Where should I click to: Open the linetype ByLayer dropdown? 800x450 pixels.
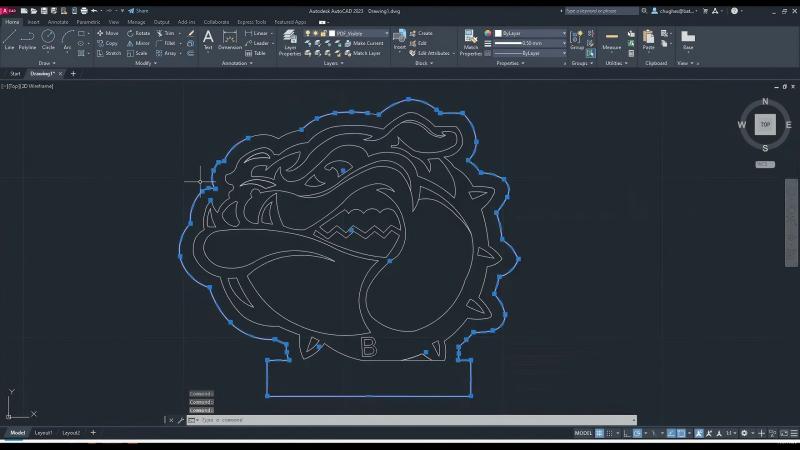tap(531, 53)
